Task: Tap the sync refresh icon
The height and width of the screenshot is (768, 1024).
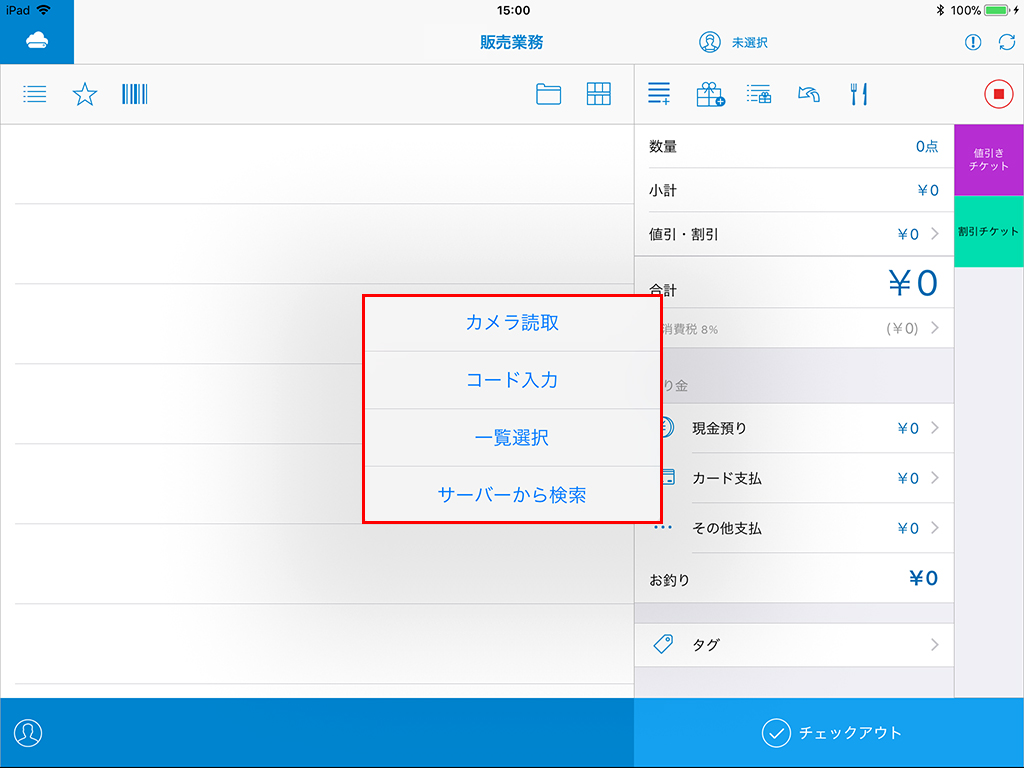Action: [x=1007, y=42]
